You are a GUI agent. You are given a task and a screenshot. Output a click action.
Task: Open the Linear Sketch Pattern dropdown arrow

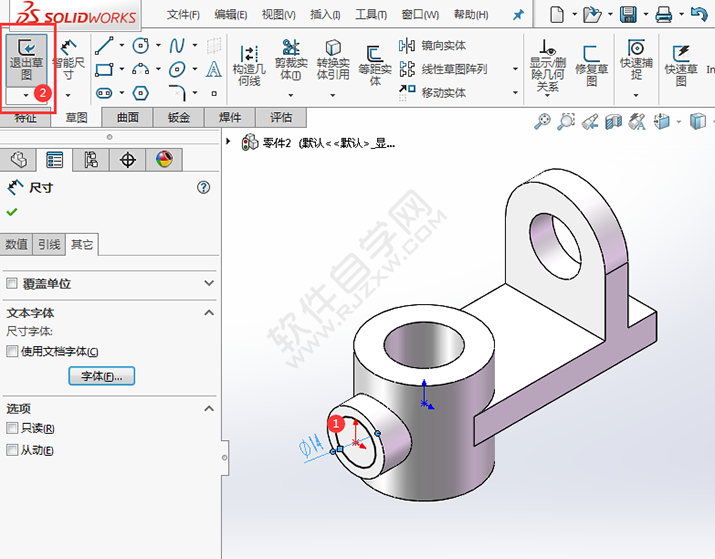click(515, 69)
